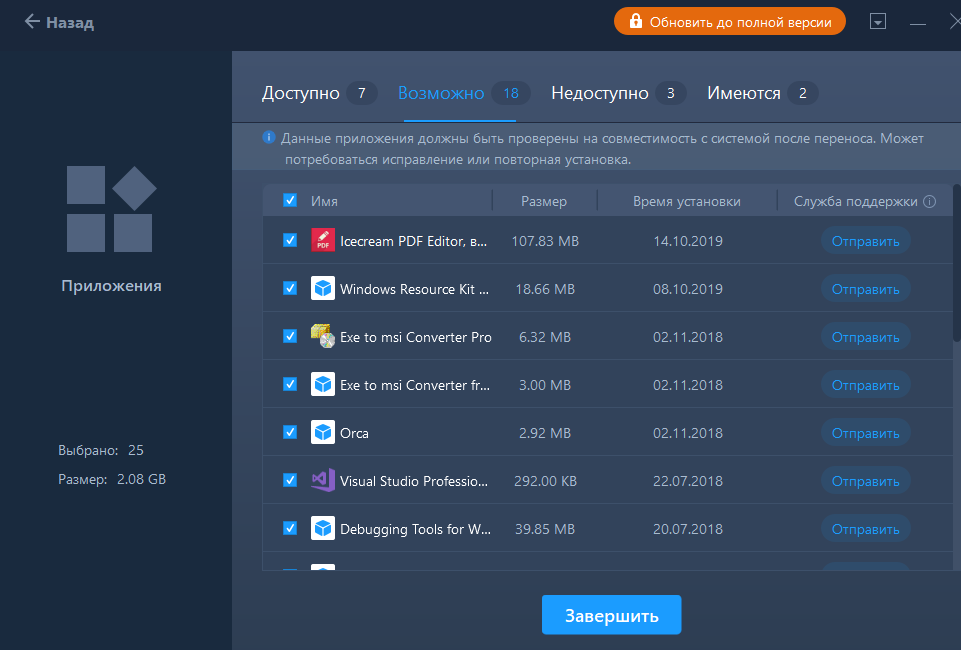Click the Windows Resource Kit icon

click(x=322, y=288)
